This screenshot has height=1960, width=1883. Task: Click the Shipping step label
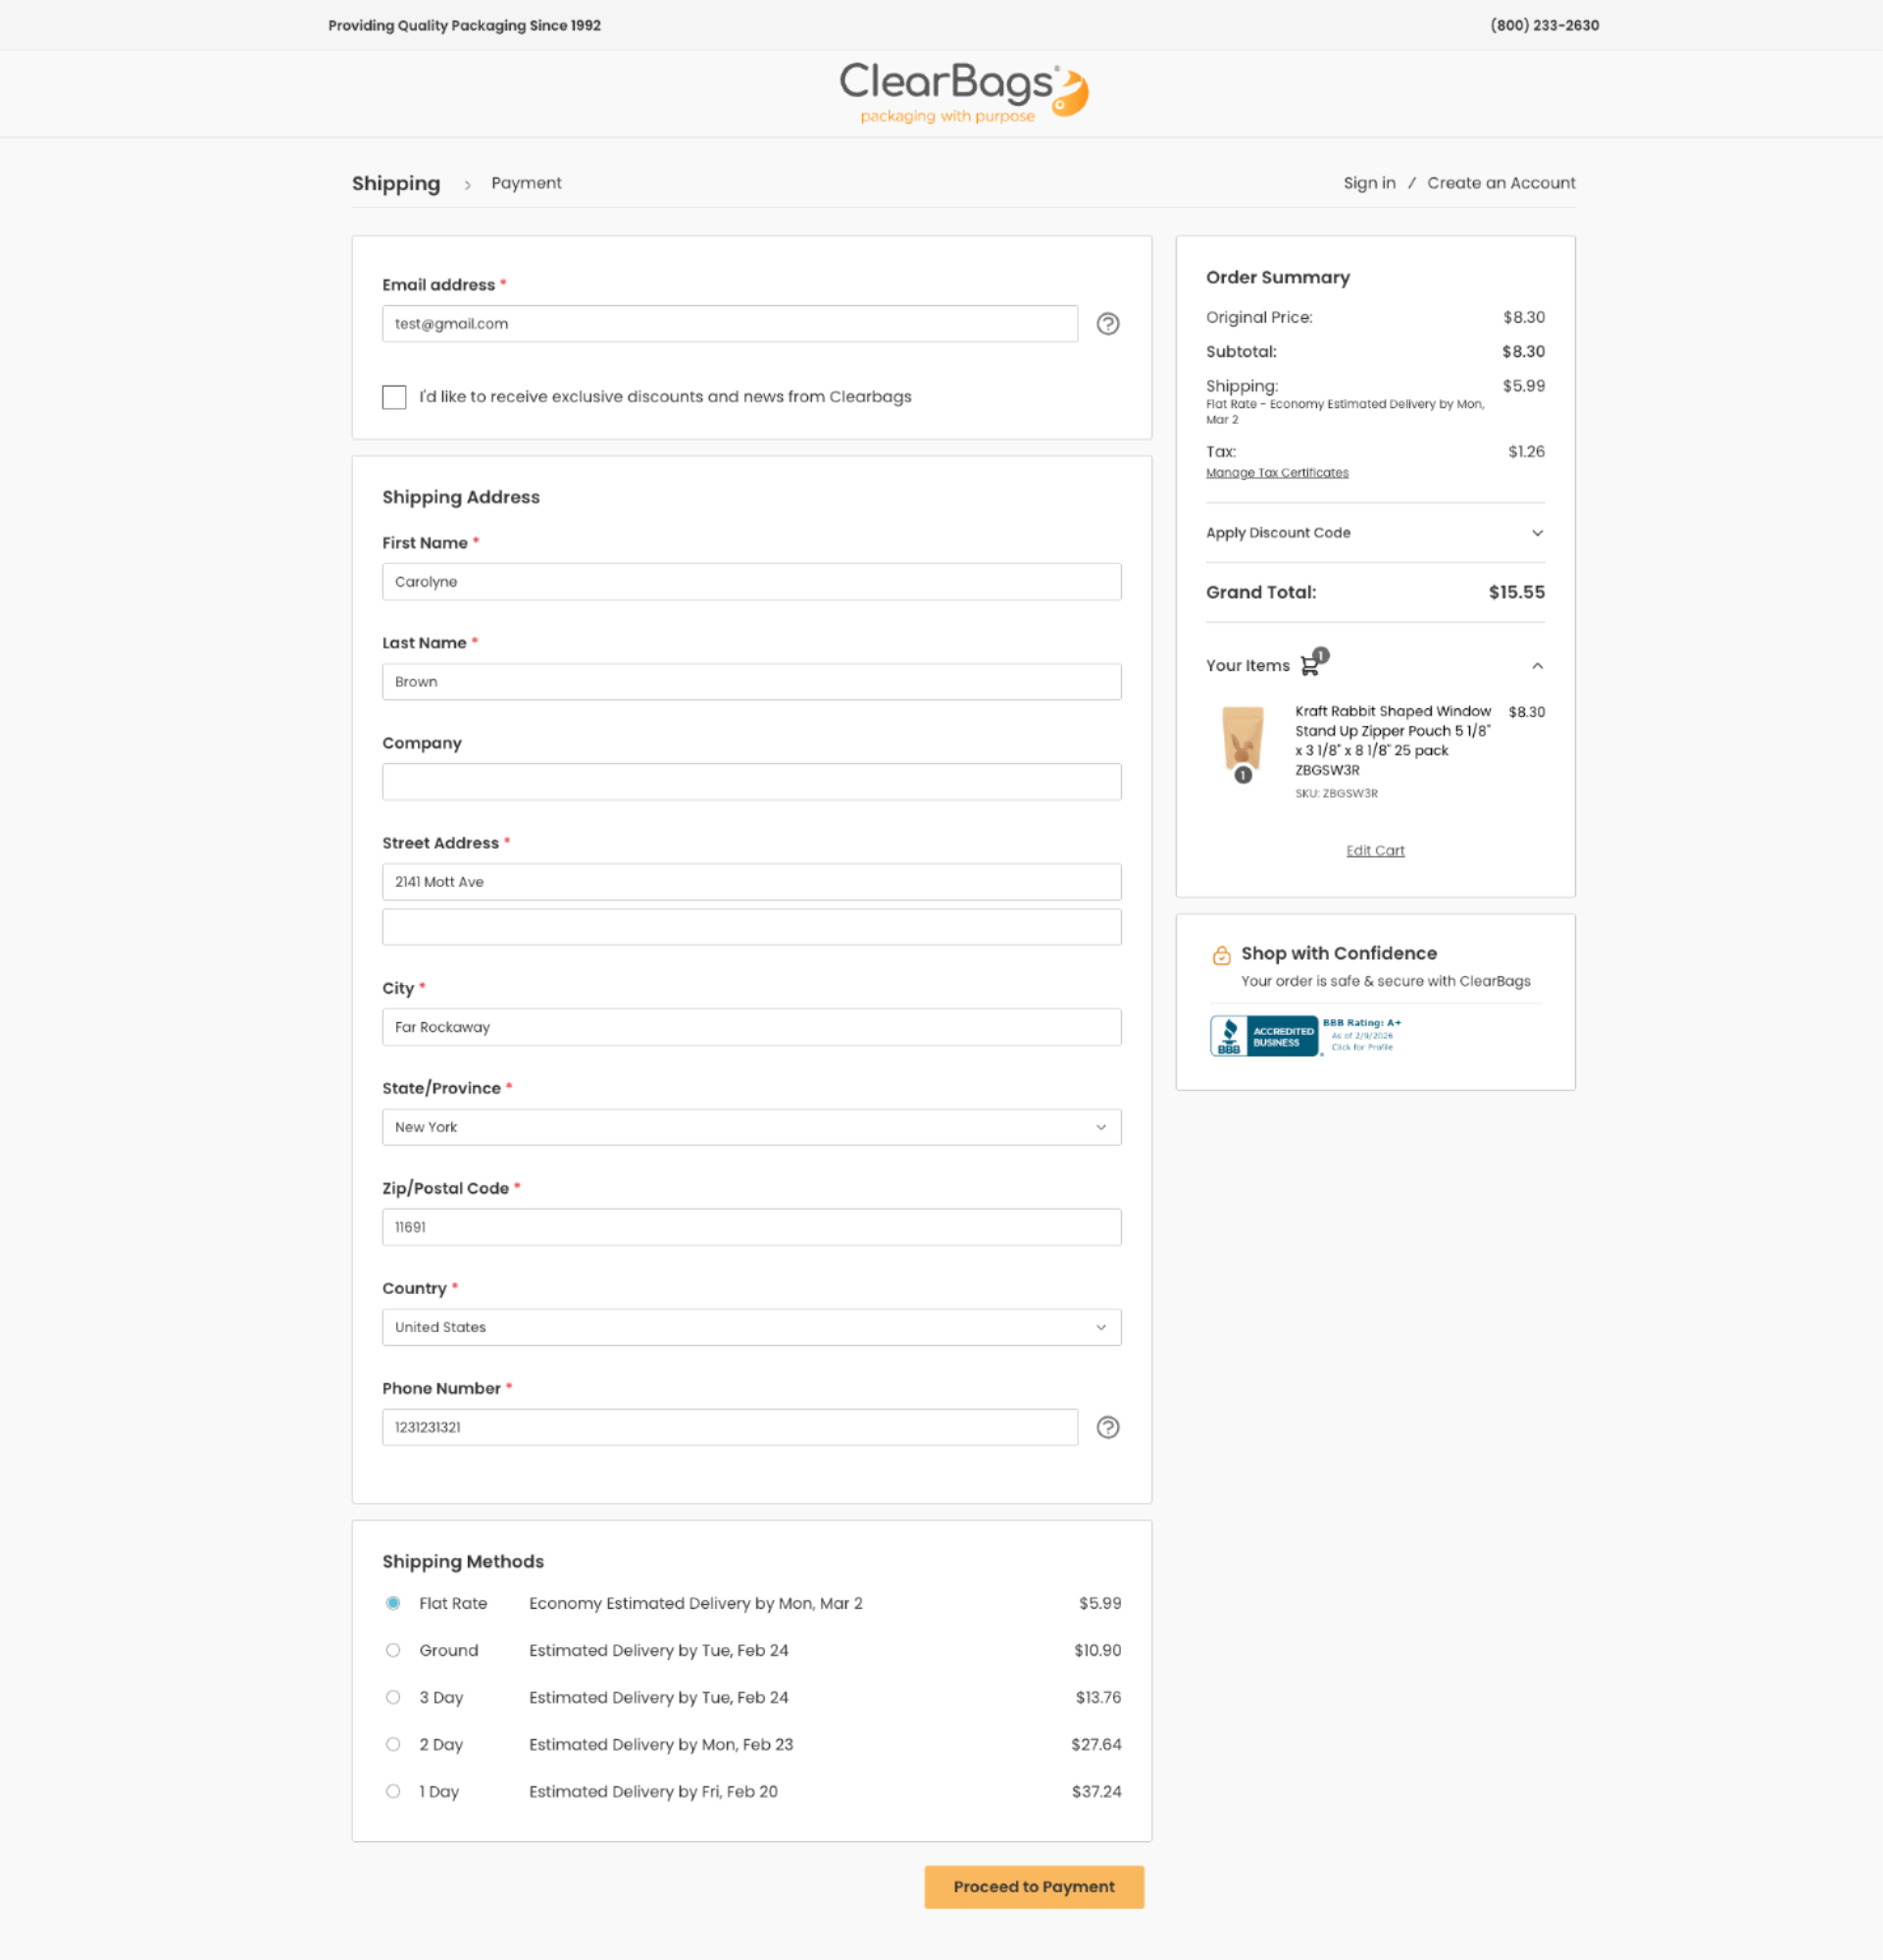point(396,184)
